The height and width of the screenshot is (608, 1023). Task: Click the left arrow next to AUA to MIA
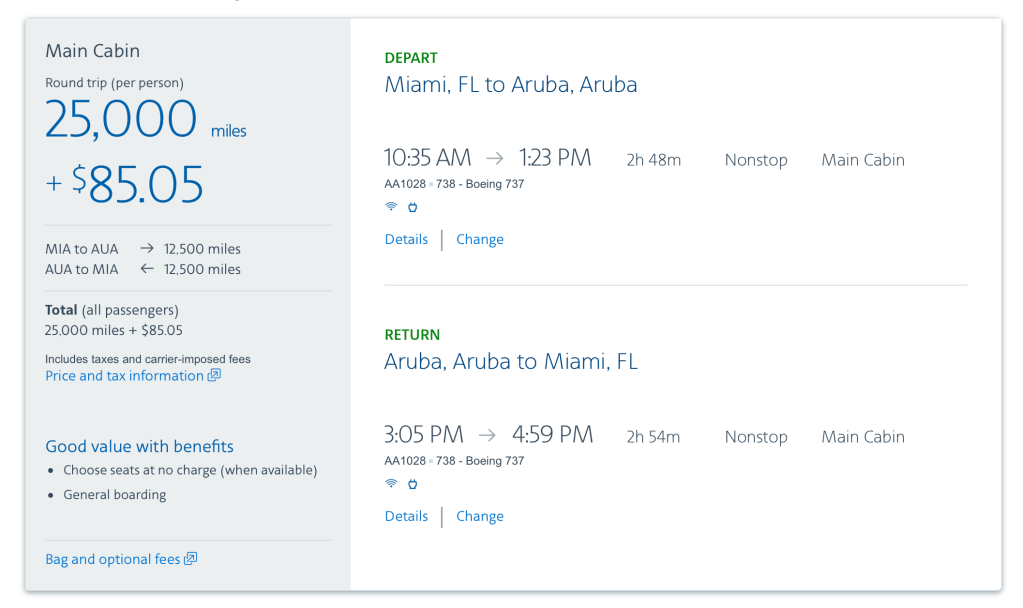coord(147,269)
